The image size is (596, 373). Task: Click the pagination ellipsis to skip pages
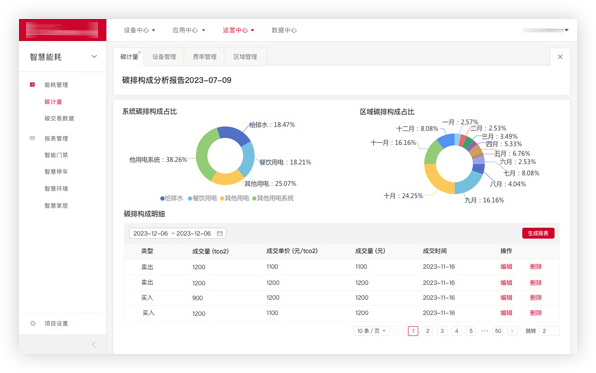tap(485, 331)
